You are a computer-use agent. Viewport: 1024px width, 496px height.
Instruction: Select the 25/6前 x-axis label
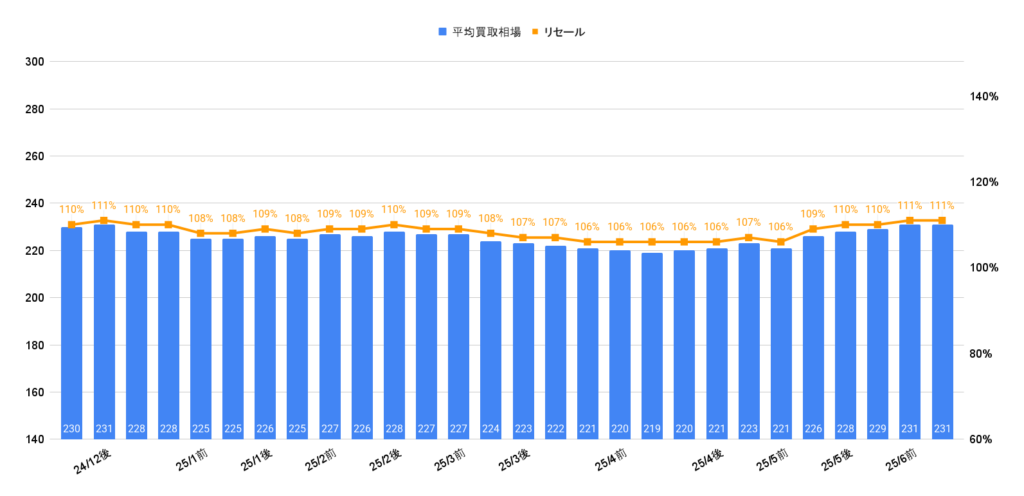(902, 461)
